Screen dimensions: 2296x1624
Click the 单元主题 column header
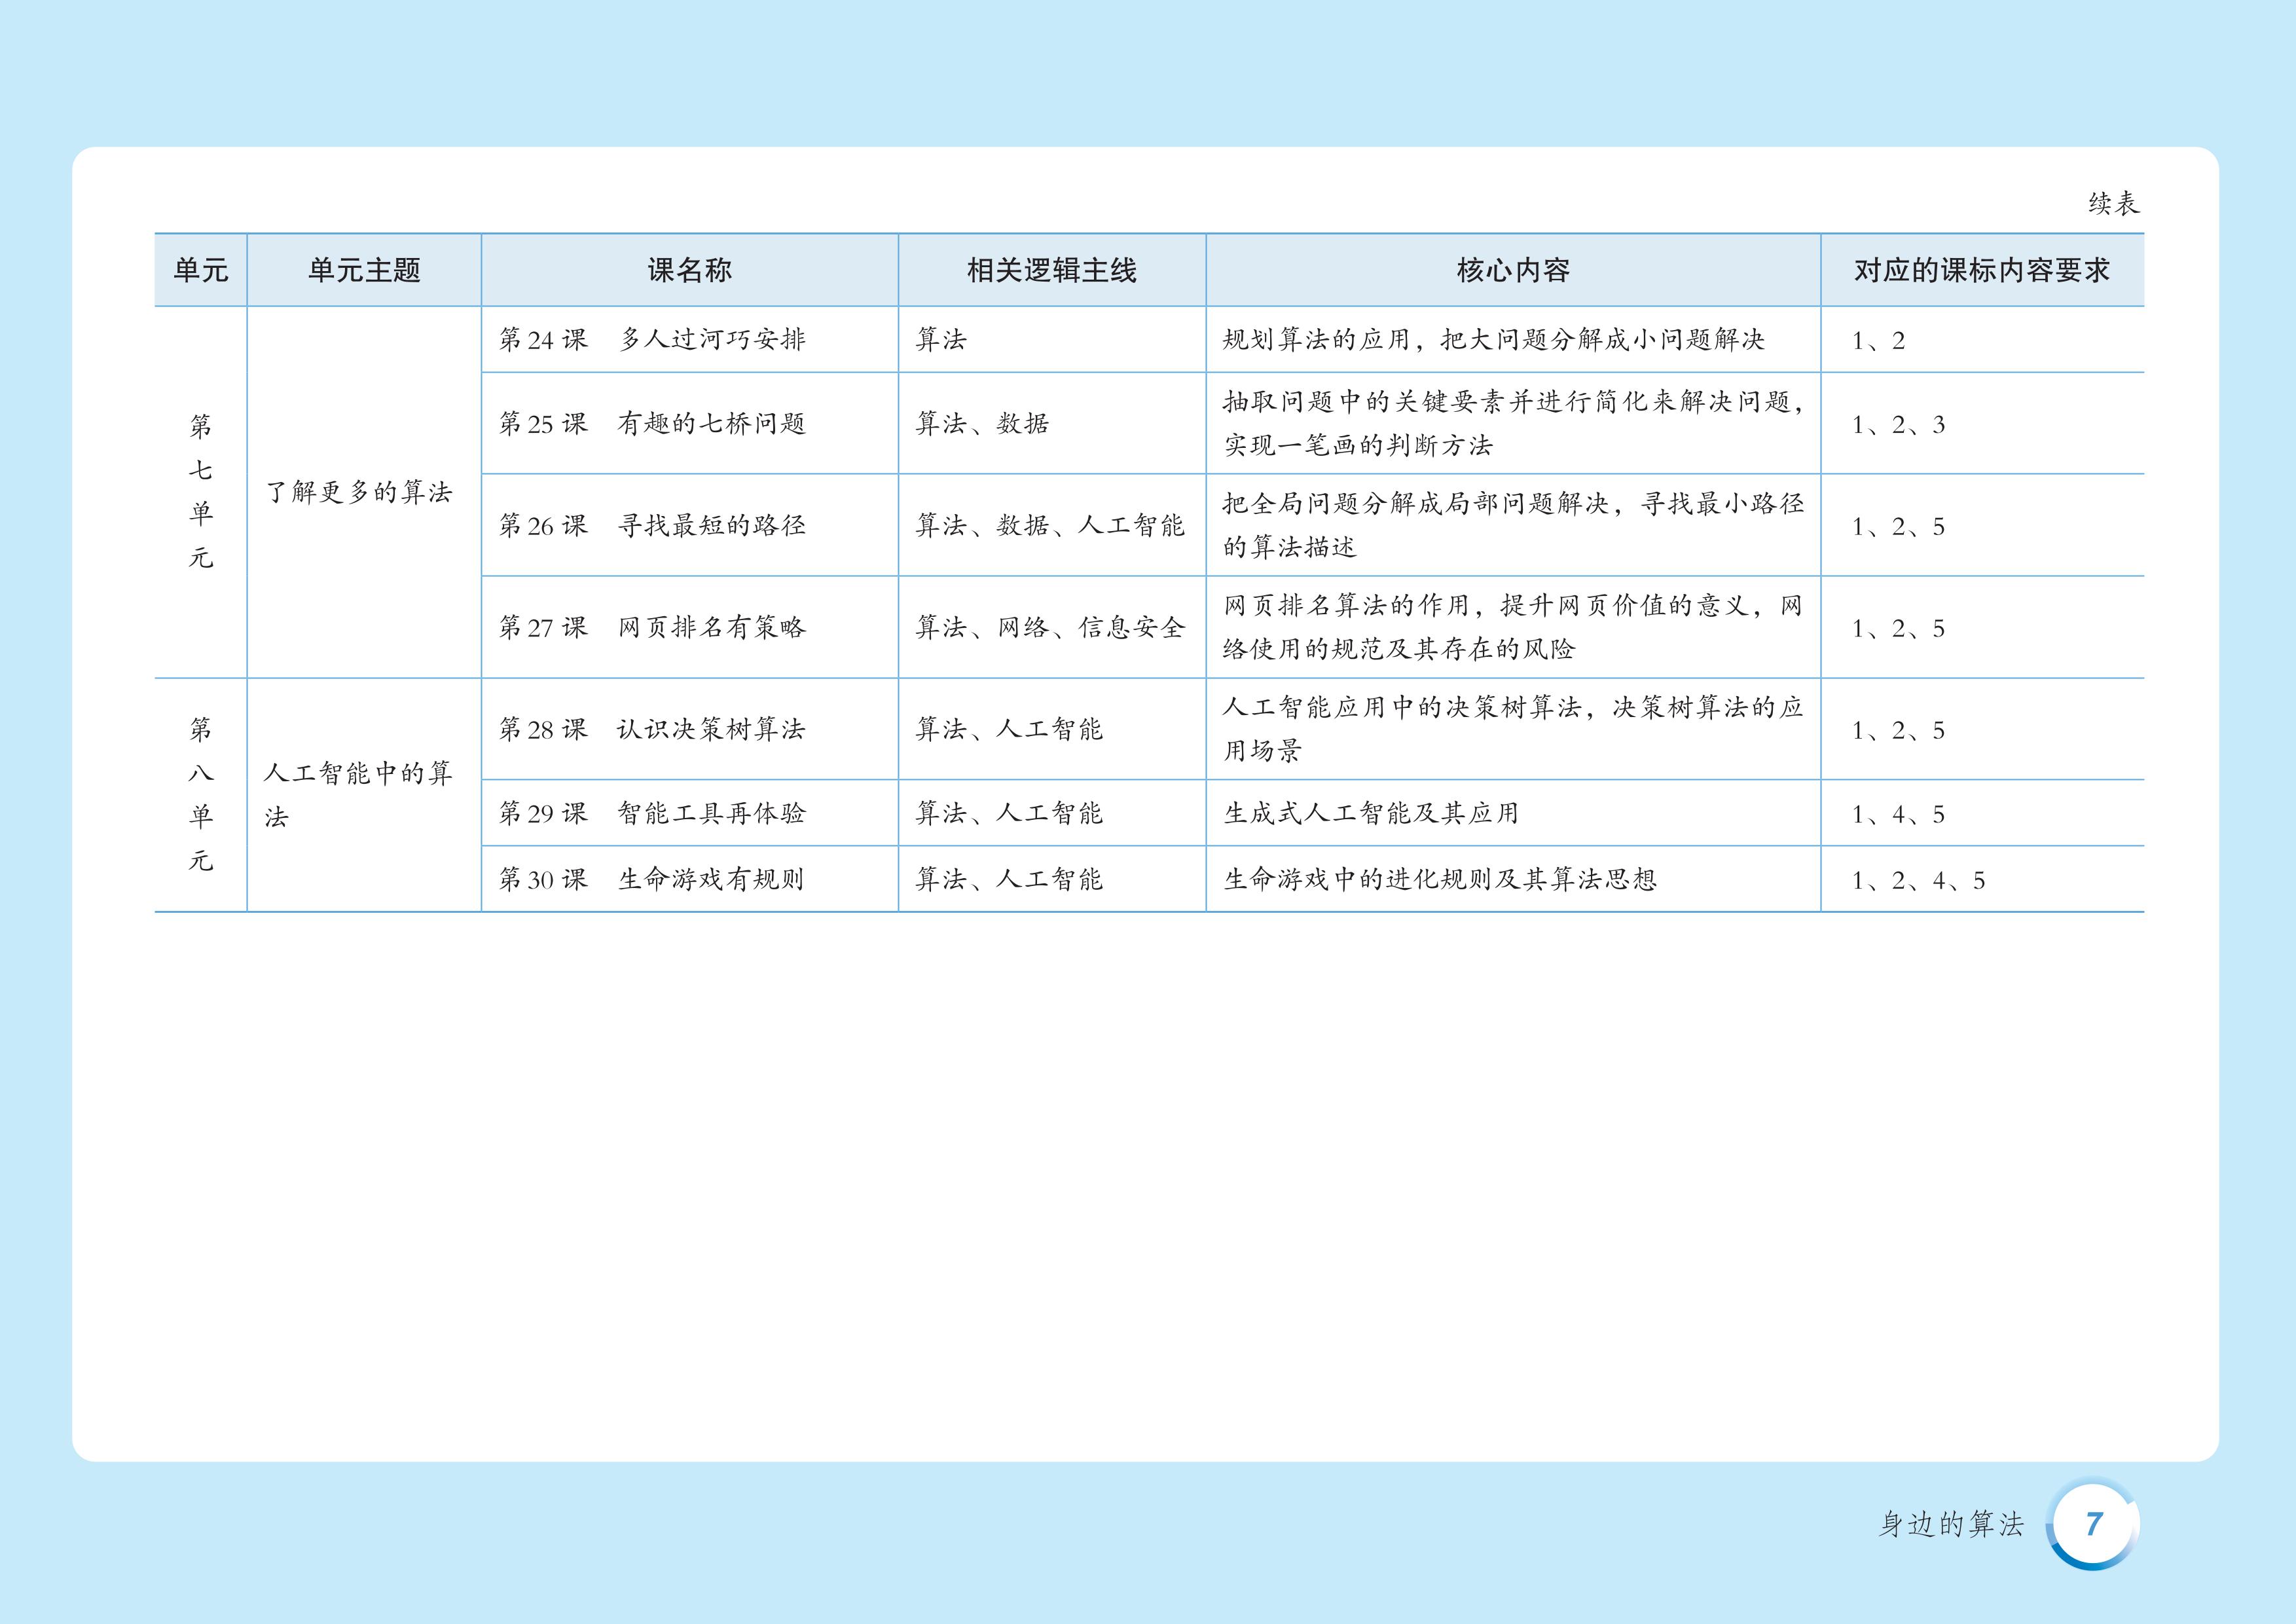(364, 270)
